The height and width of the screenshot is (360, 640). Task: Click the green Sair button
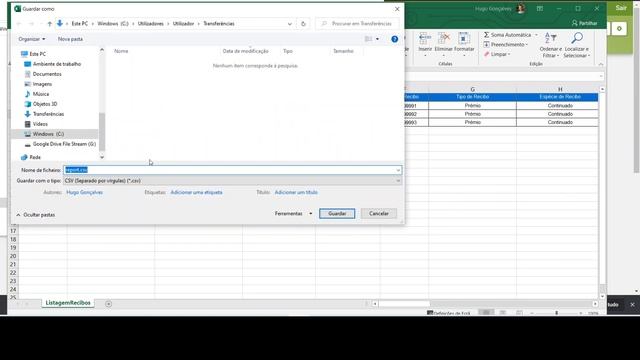coord(621,8)
